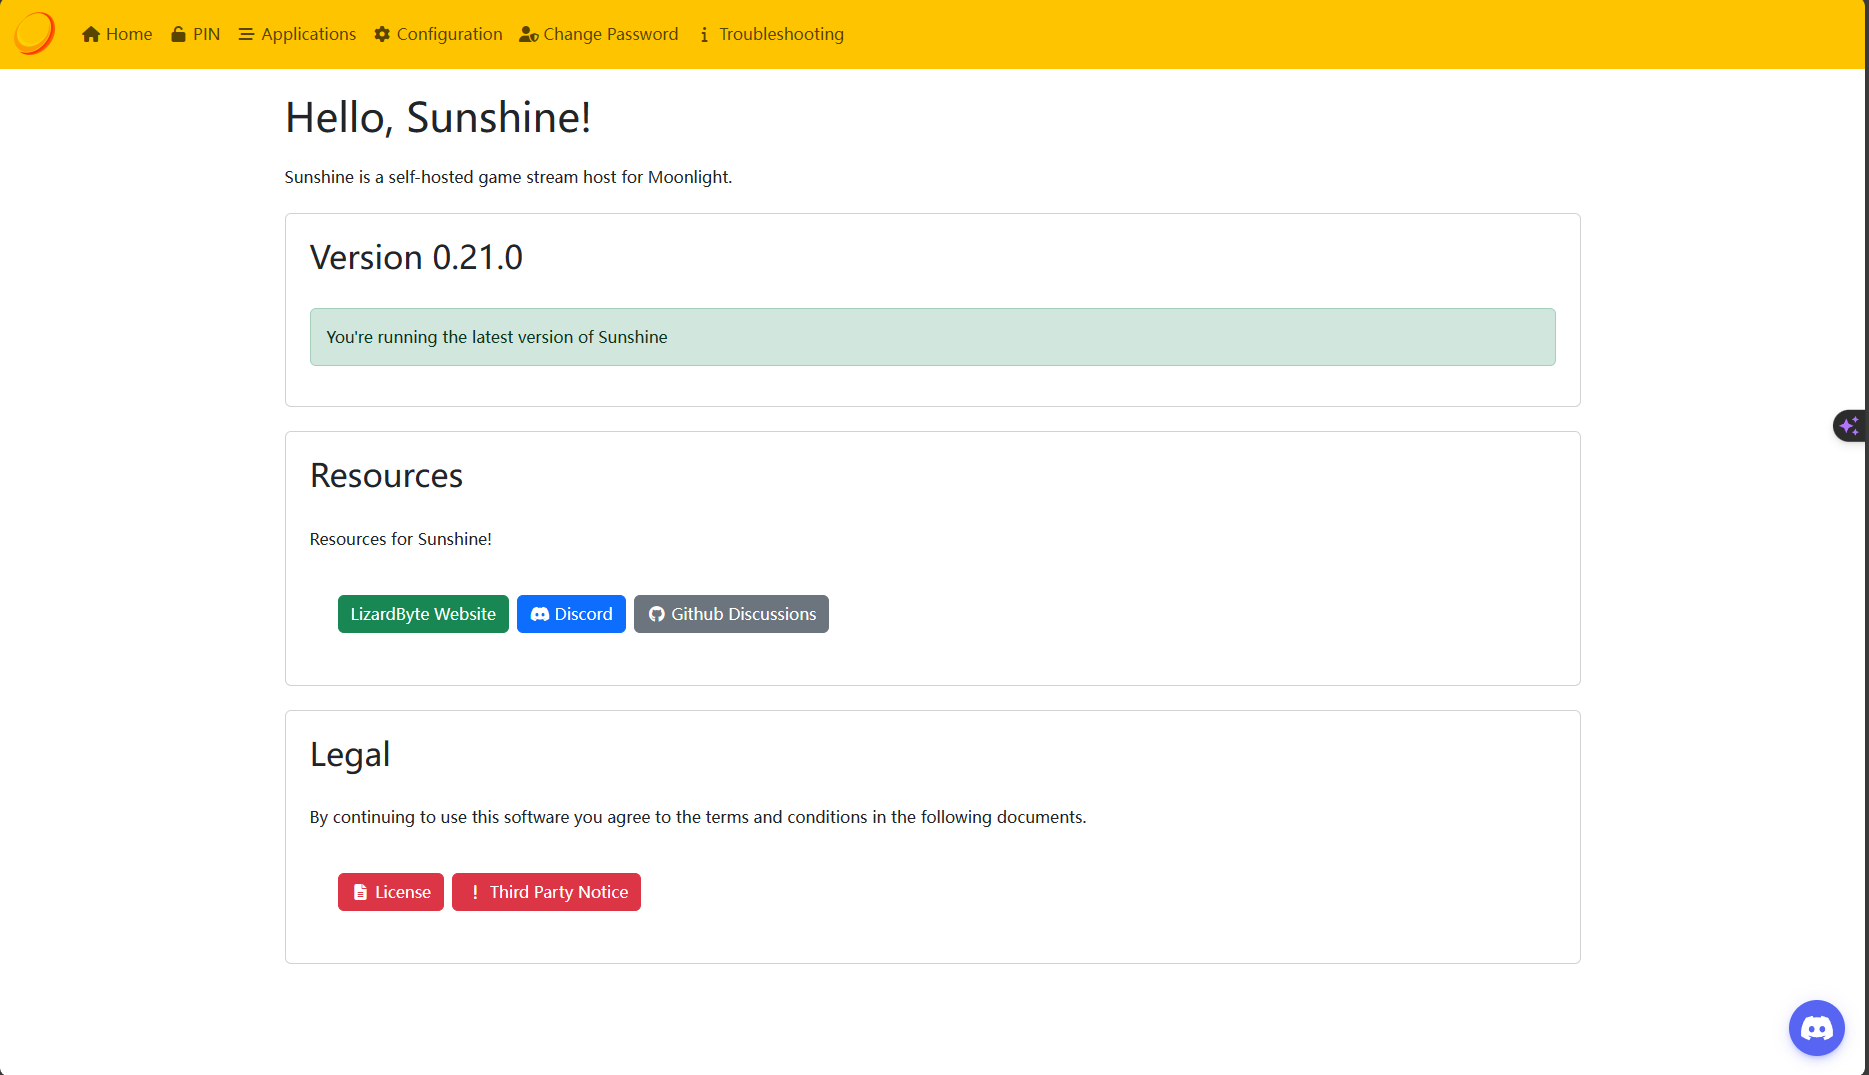Go to the PIN pairing page
Screen dimensions: 1869x1075
click(x=195, y=34)
